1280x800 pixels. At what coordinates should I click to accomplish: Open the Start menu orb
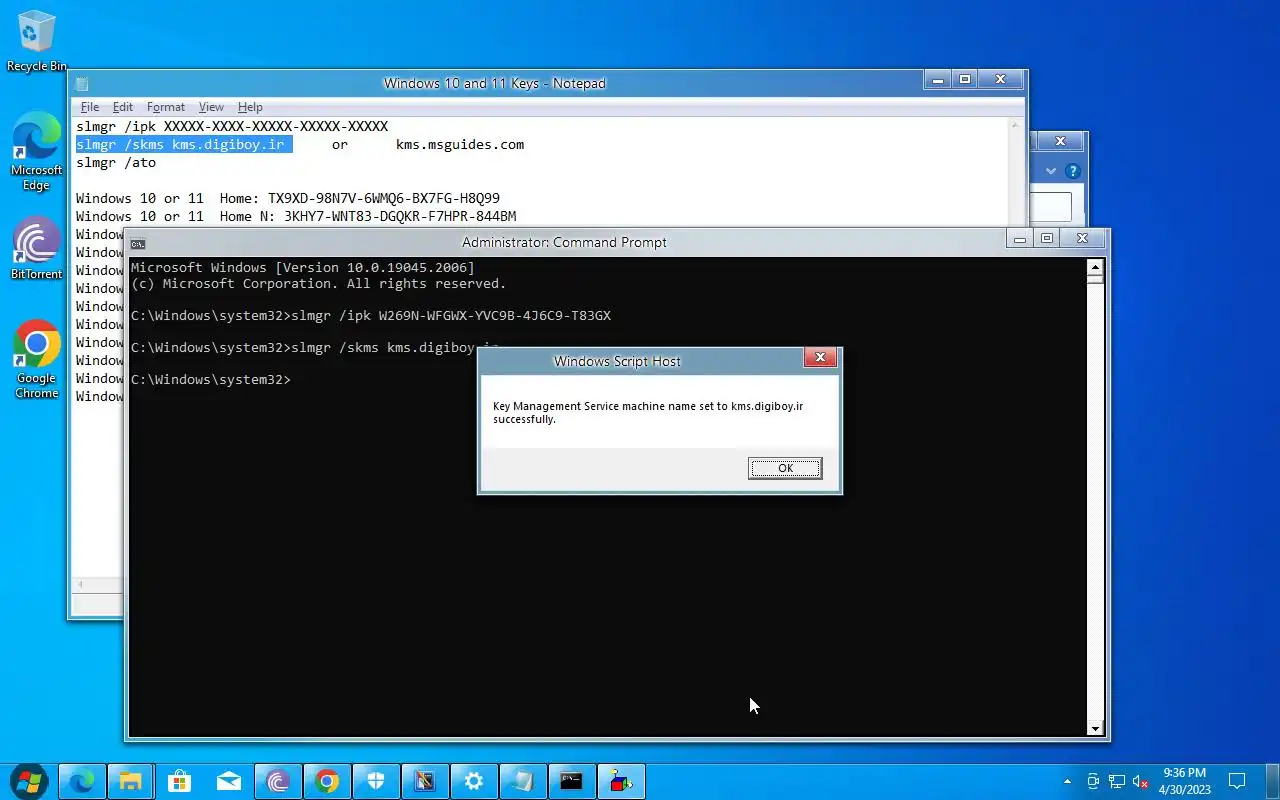click(29, 781)
